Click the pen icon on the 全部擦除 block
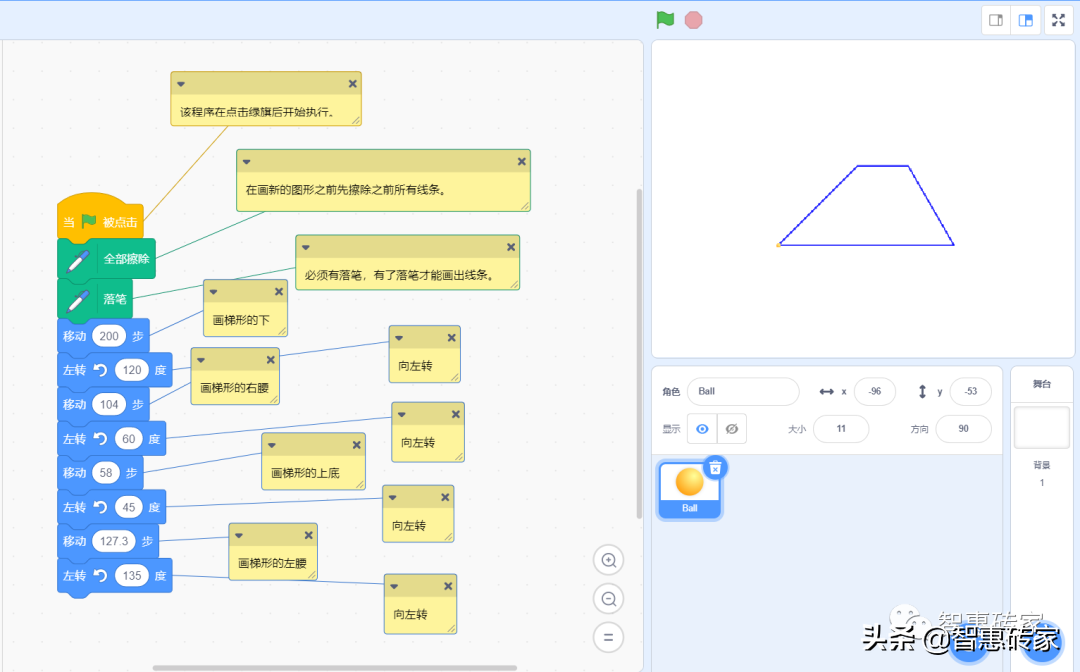 coord(78,260)
